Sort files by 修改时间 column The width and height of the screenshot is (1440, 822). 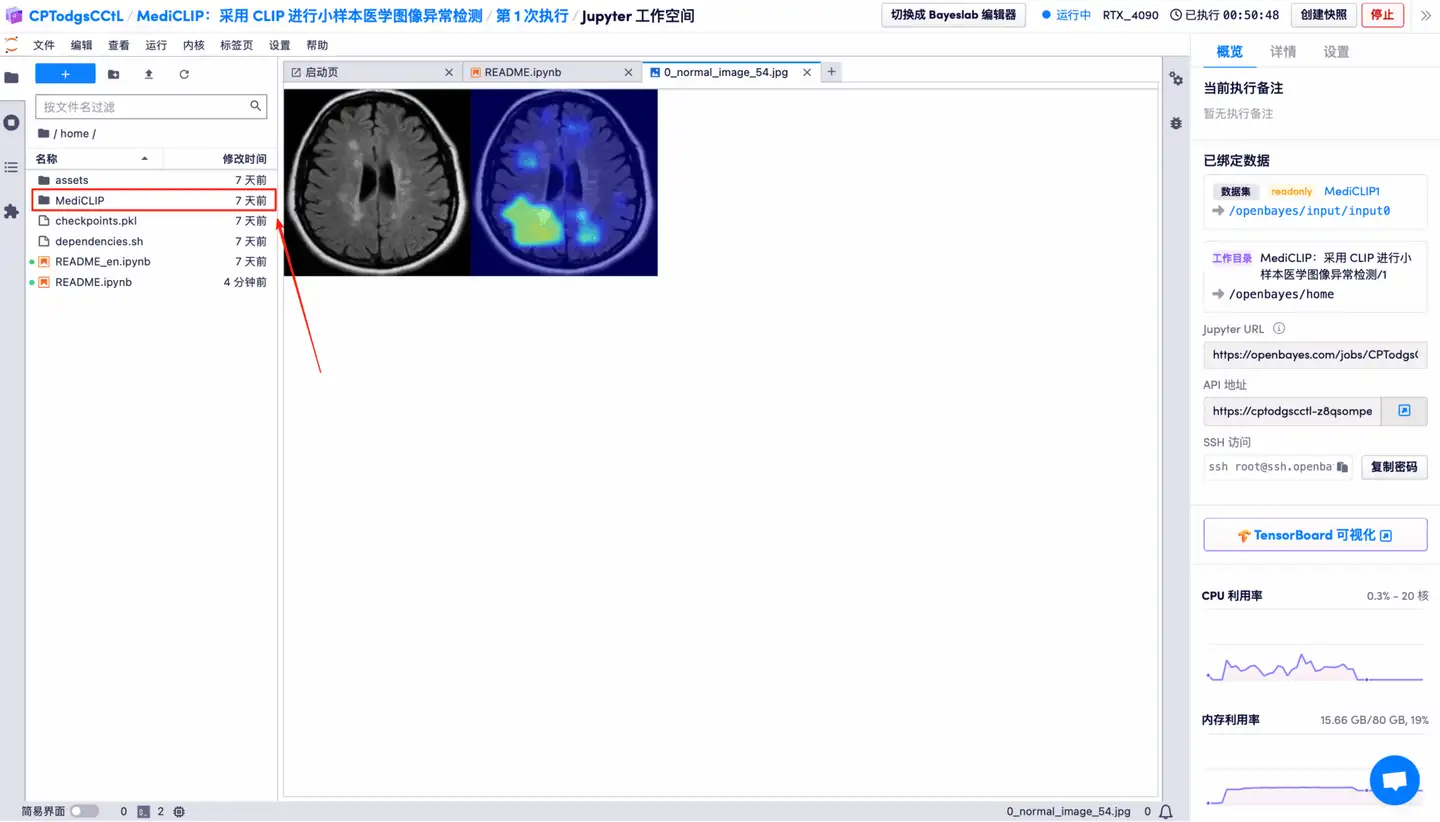220,159
